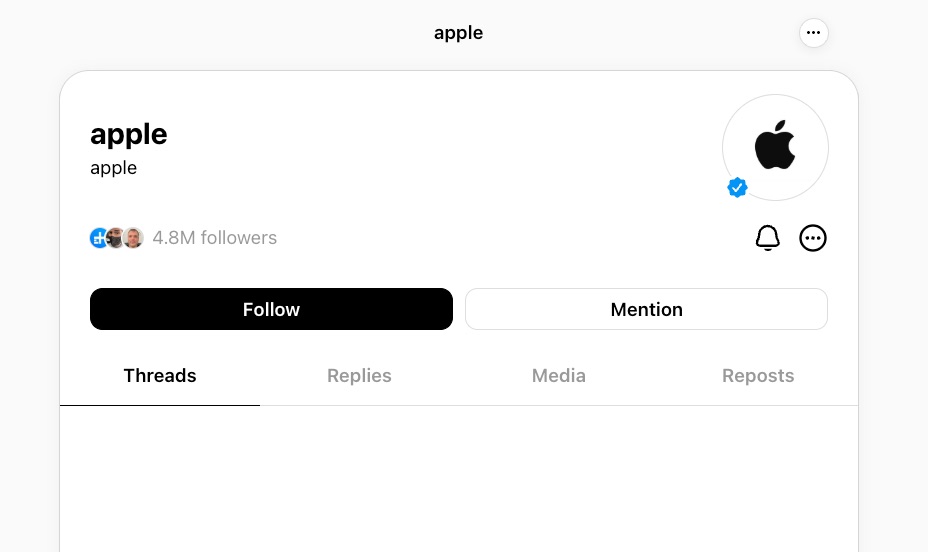Click the apple page title in header
The width and height of the screenshot is (928, 552).
point(458,33)
